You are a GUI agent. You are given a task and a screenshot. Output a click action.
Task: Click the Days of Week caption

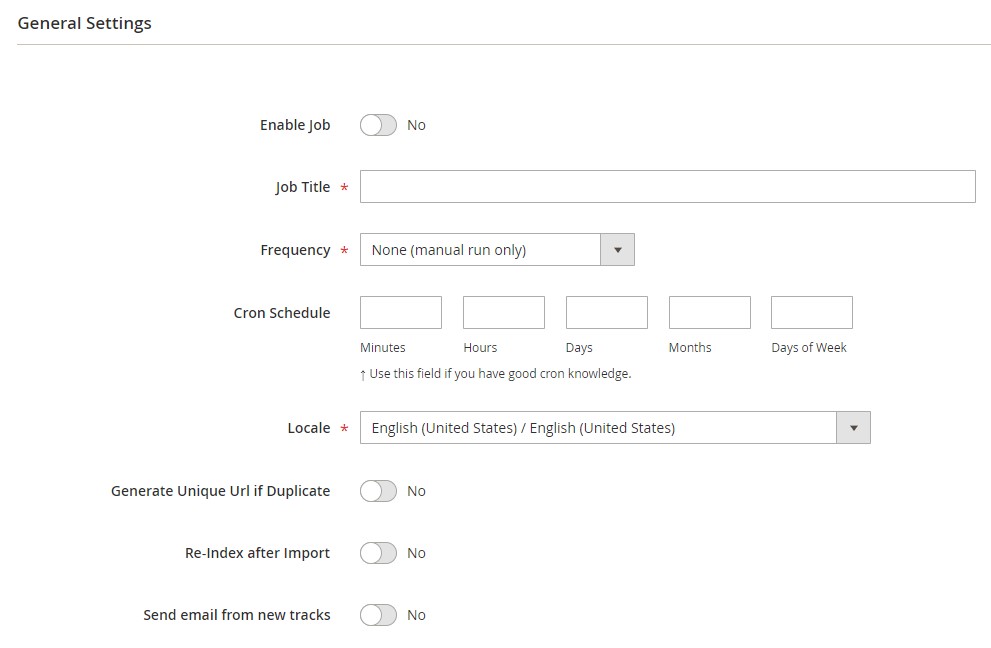[808, 348]
